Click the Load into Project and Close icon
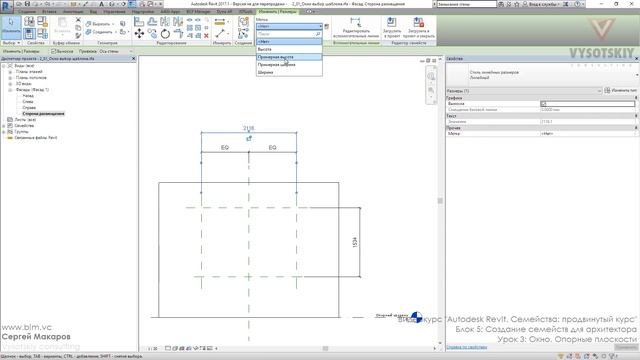This screenshot has width=640, height=360. (x=418, y=22)
